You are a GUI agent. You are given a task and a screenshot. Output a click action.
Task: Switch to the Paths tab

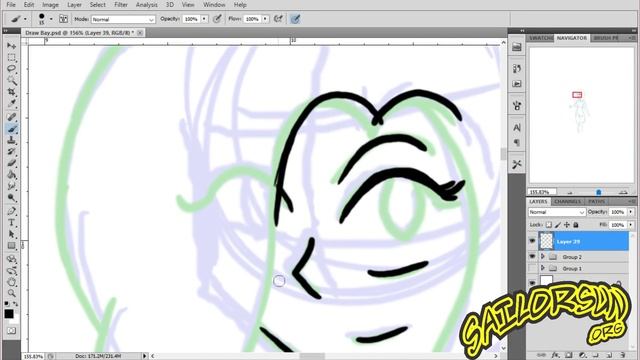click(x=596, y=202)
